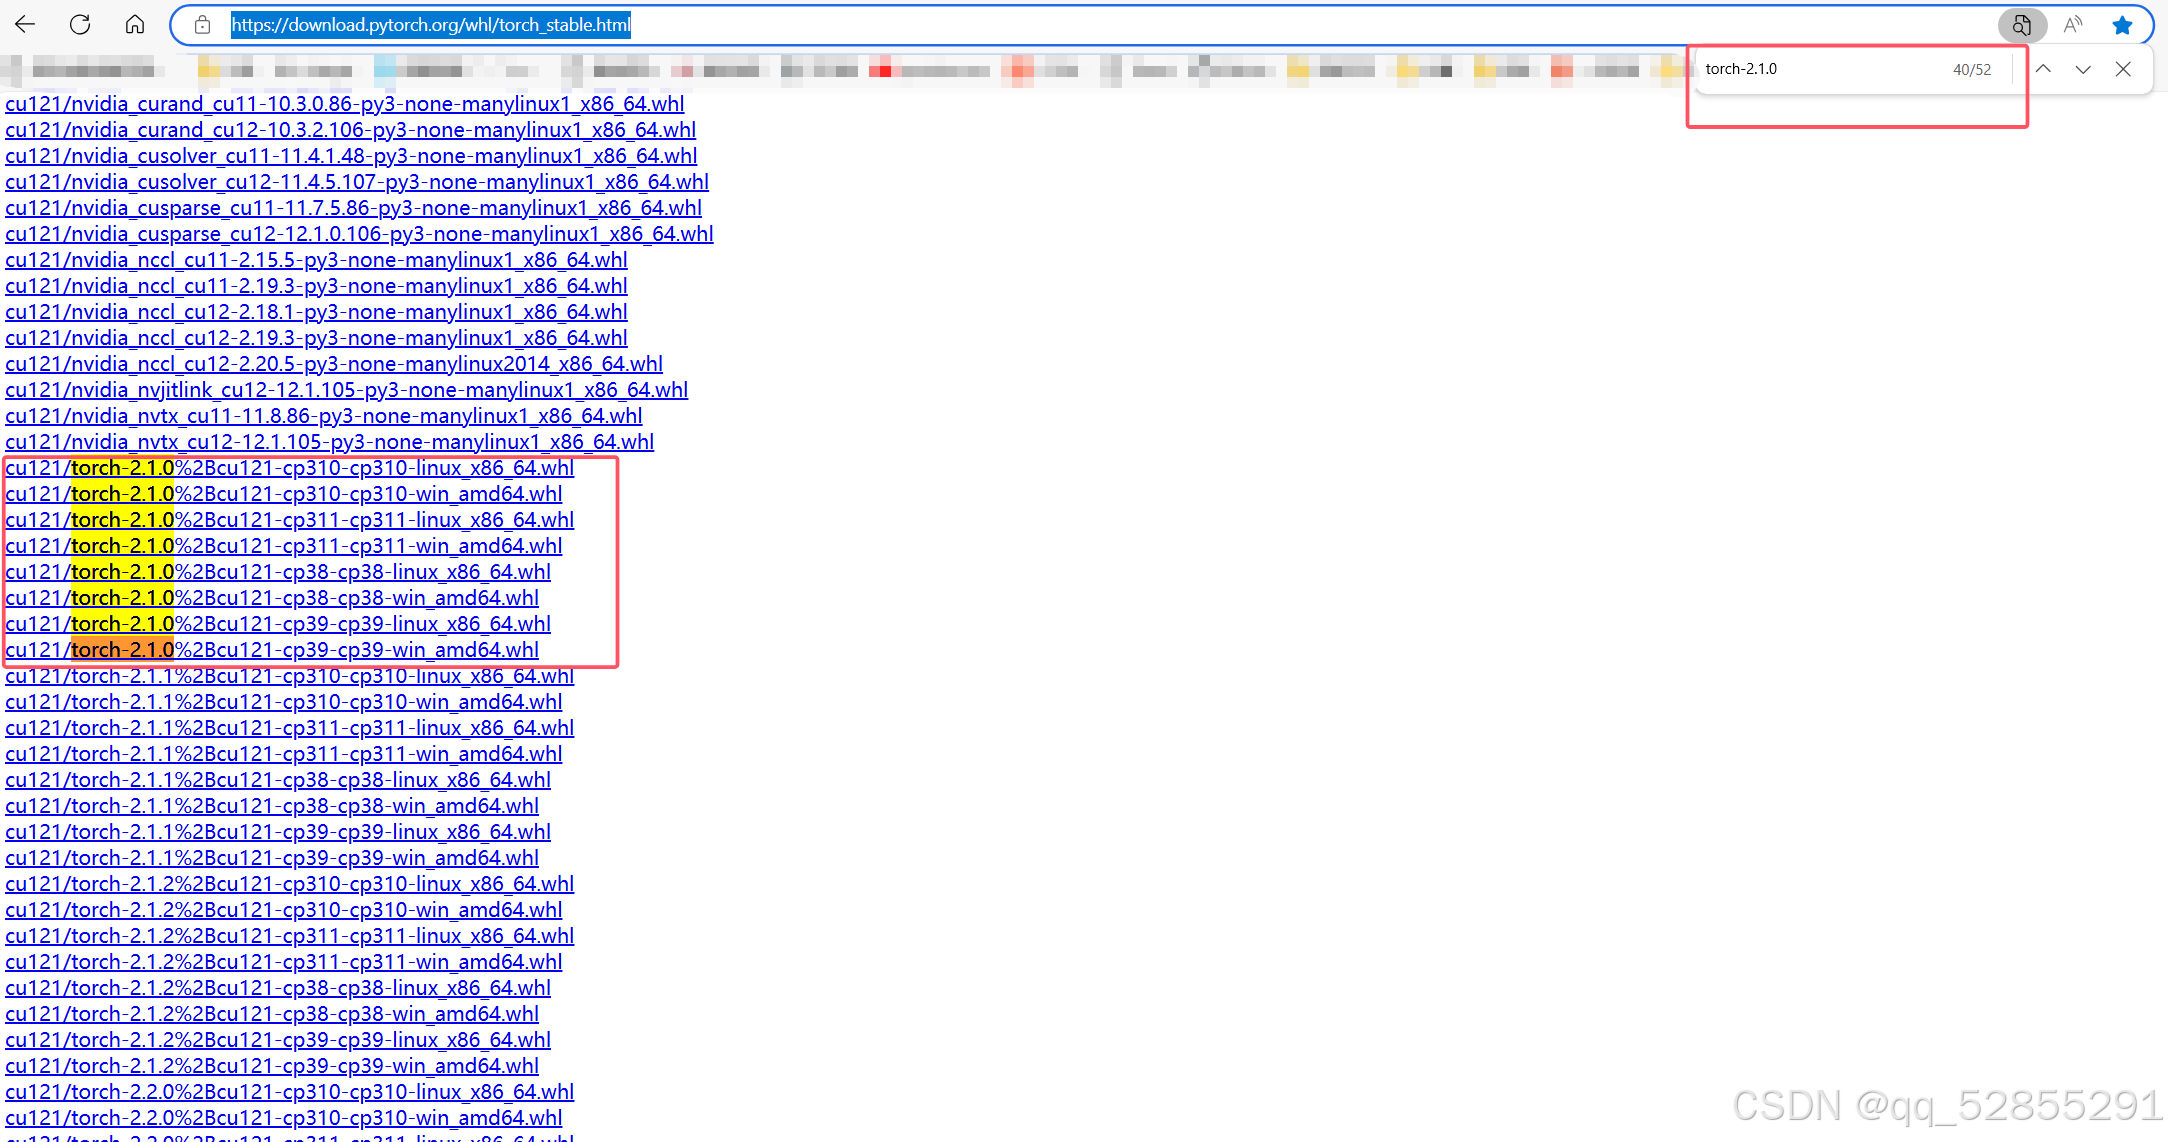Open nvidia_nvjitlink_cu12-12.1.105 wheel link
Screen dimensions: 2168x1142
[x=346, y=390]
